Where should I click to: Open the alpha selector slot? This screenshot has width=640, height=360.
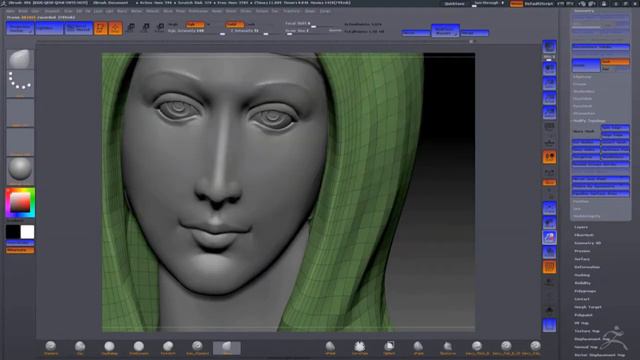click(x=20, y=113)
